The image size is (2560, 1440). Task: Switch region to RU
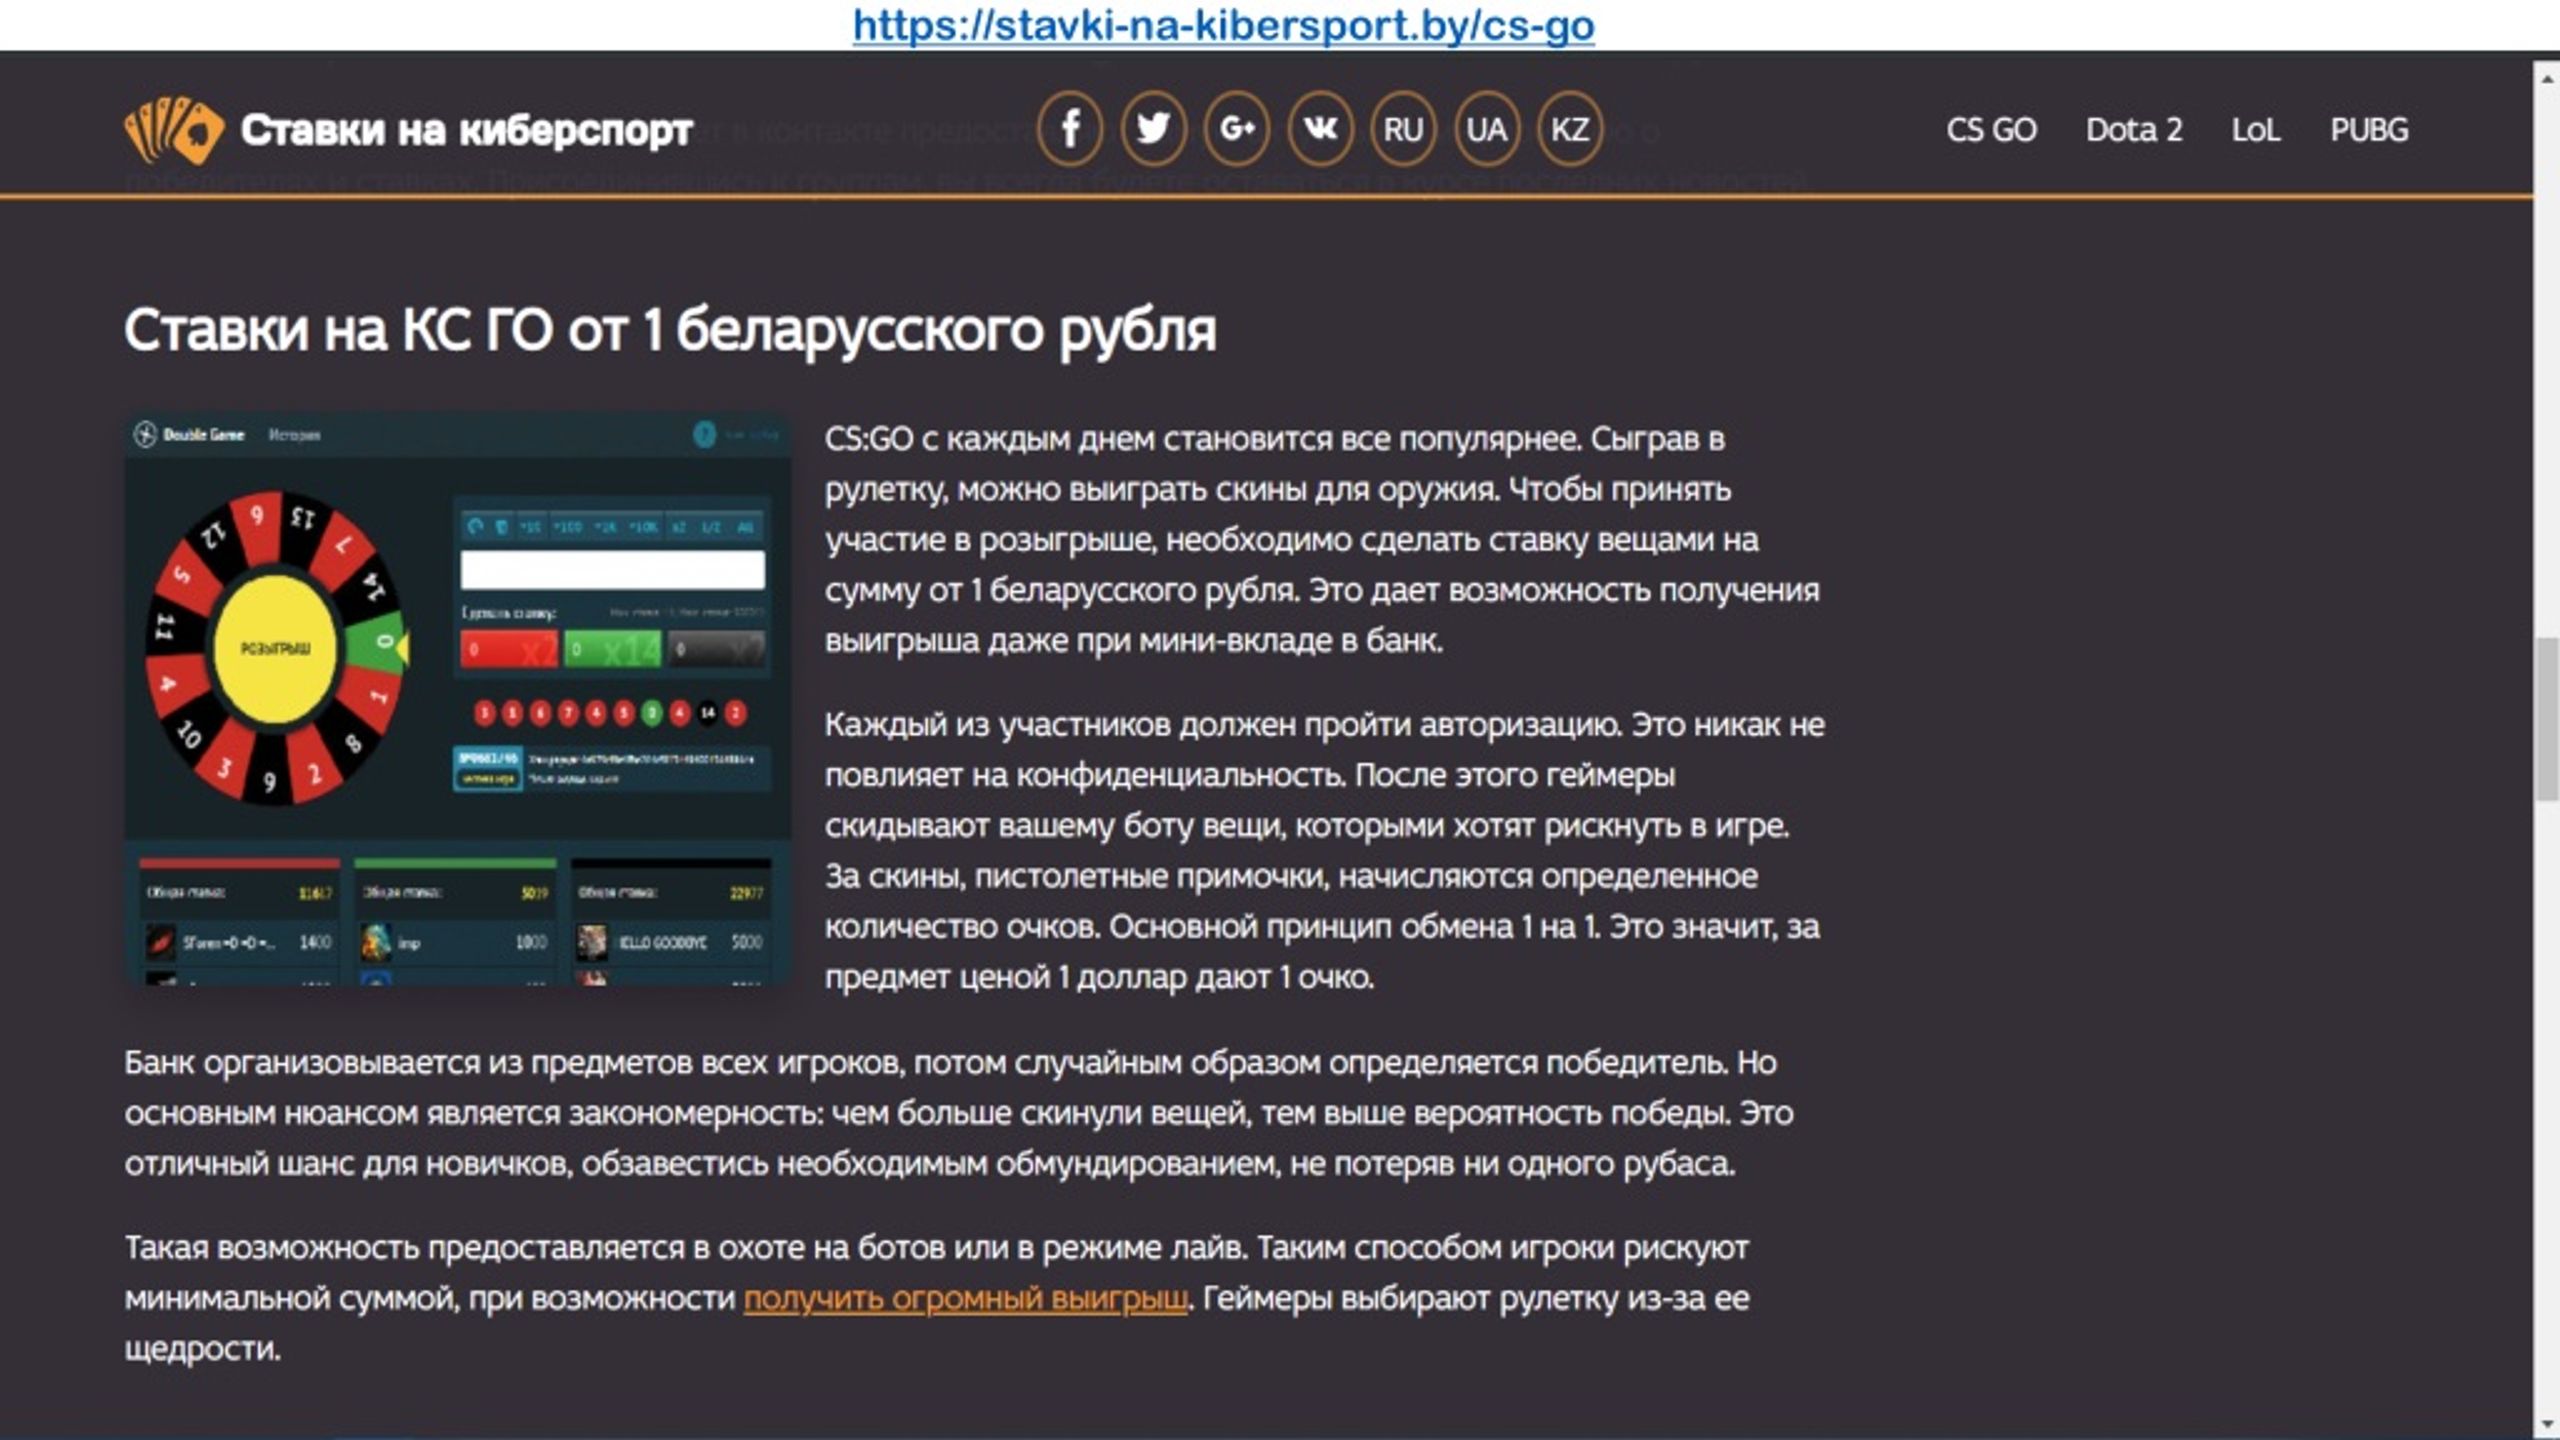pos(1403,129)
